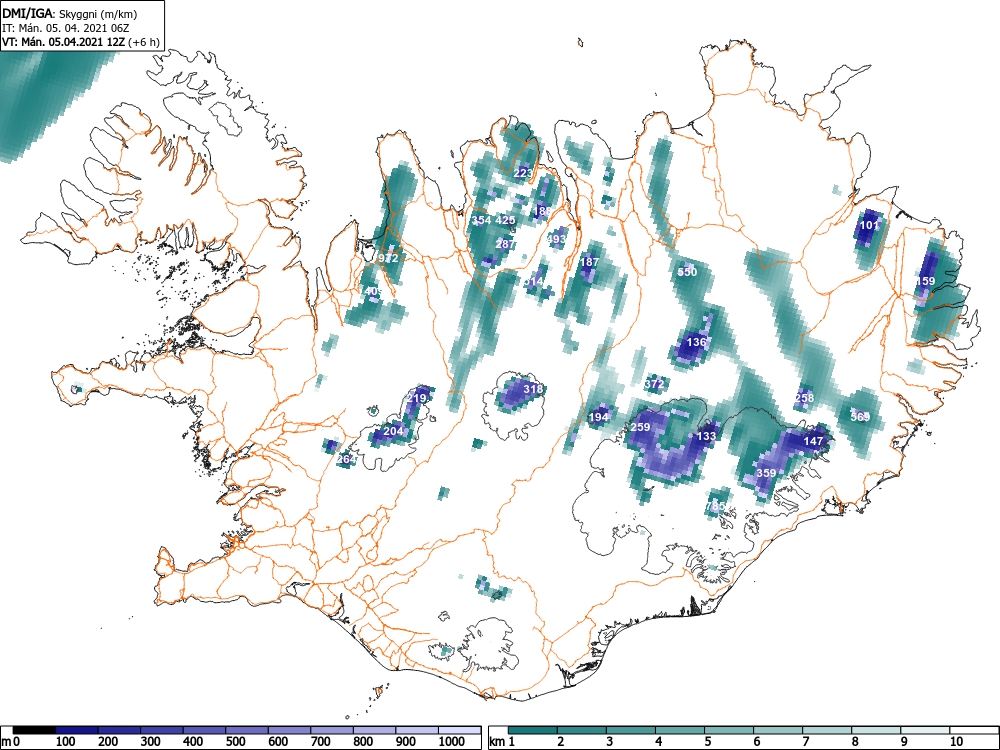Select the visibility value 425

coord(505,220)
